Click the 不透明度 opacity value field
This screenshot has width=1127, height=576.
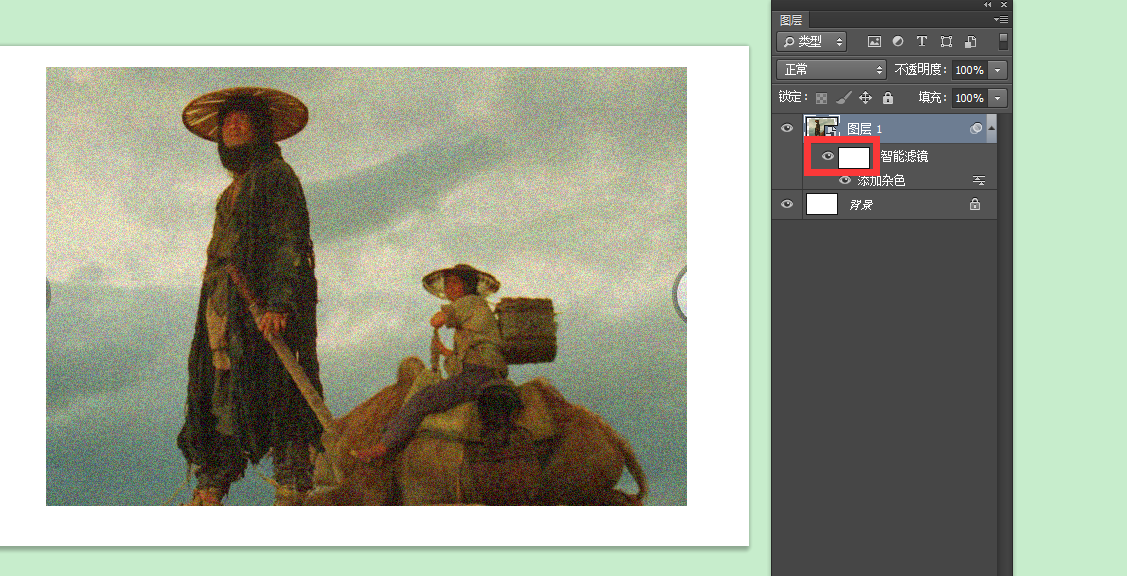(970, 70)
